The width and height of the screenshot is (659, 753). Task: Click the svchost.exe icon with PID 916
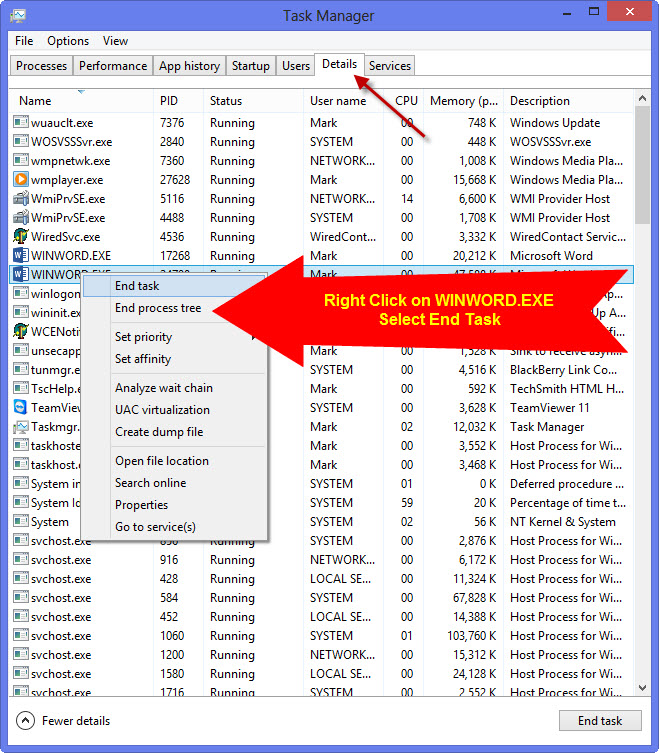[21, 559]
